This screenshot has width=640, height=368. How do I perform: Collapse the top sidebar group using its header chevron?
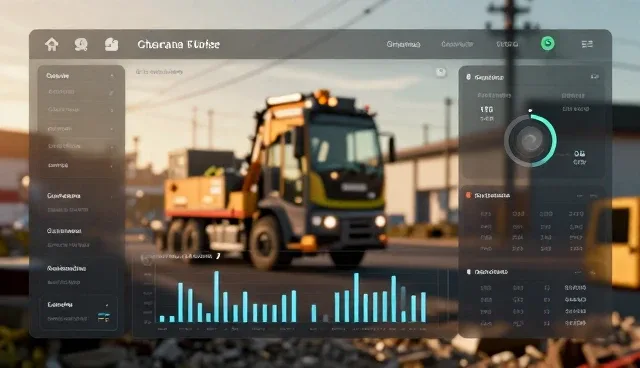[x=112, y=76]
